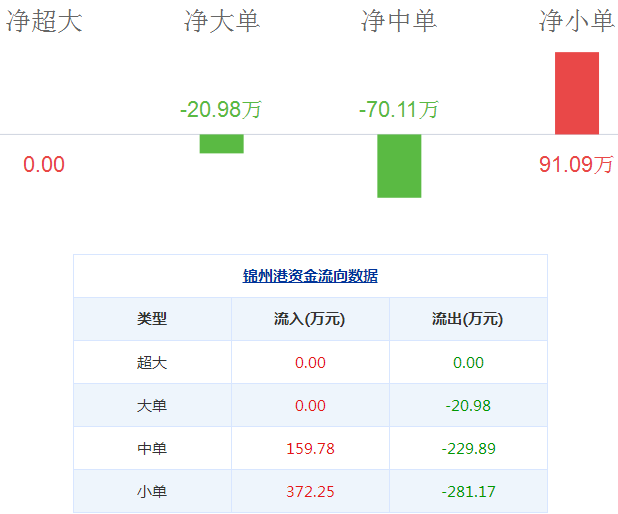Click the 91.09万 value label

click(576, 164)
